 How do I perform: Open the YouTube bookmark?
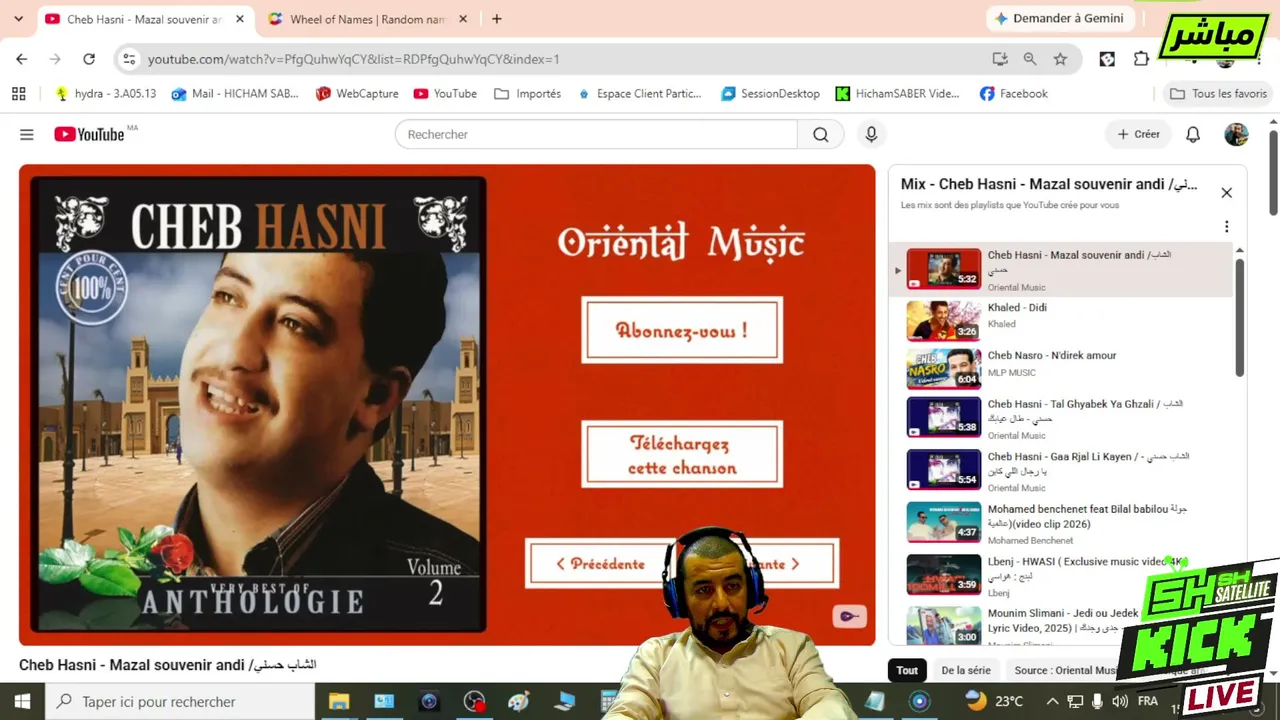(x=445, y=94)
